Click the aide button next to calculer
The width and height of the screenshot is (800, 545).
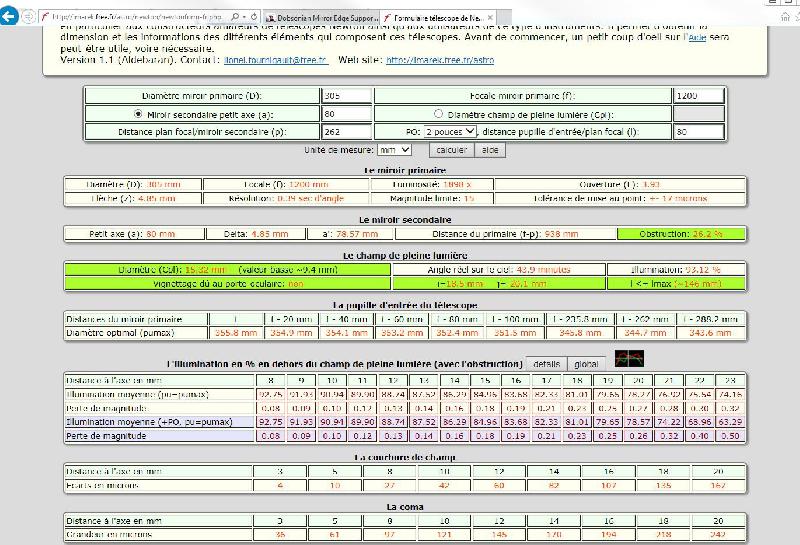490,150
